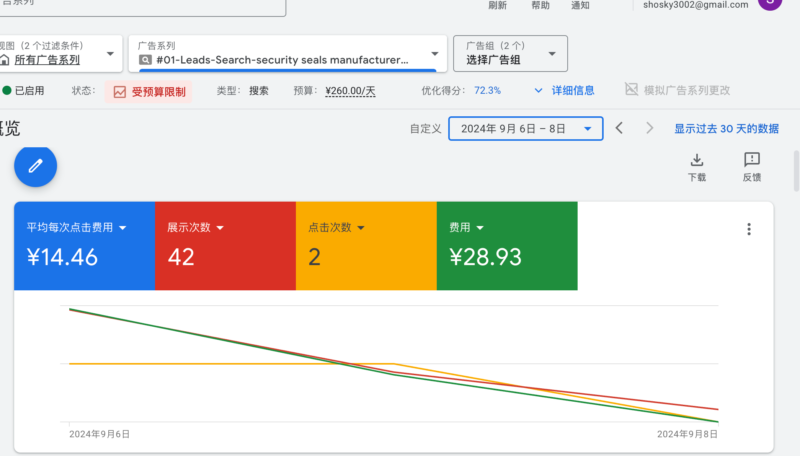Click 受预算限制 status badge

click(x=148, y=92)
